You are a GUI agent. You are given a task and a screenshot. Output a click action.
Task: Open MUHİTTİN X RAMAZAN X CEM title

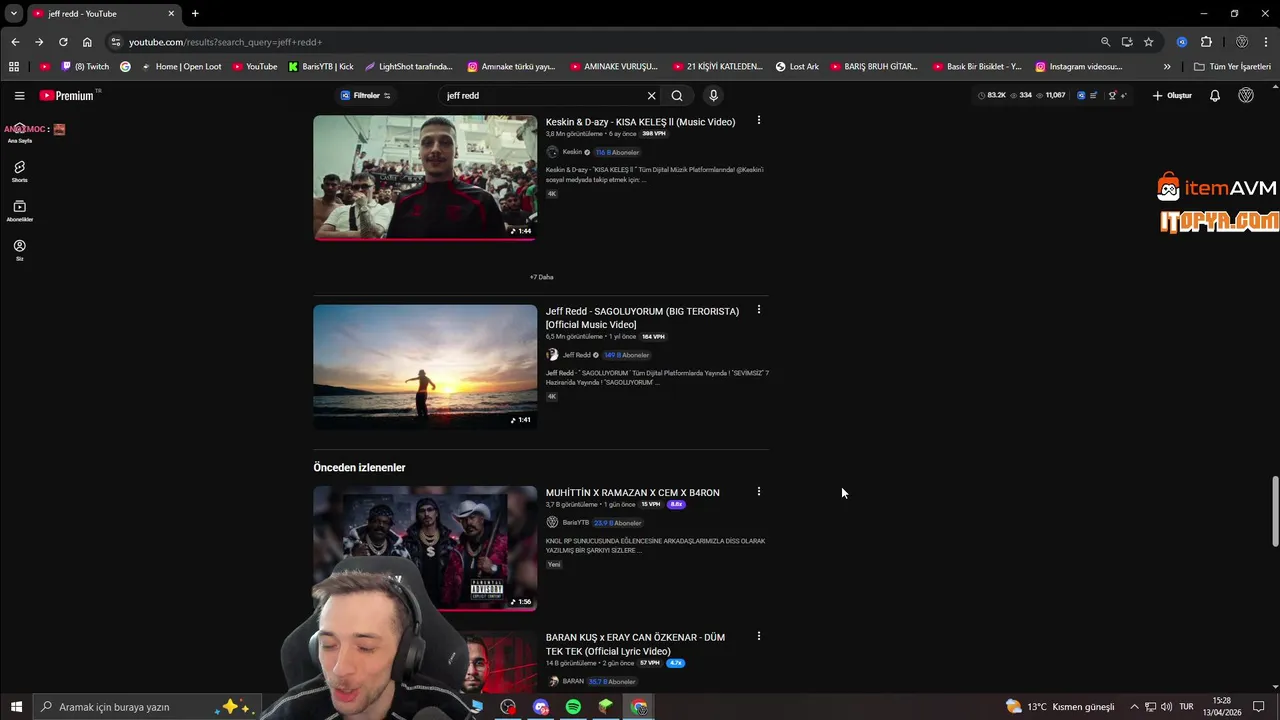pos(632,493)
